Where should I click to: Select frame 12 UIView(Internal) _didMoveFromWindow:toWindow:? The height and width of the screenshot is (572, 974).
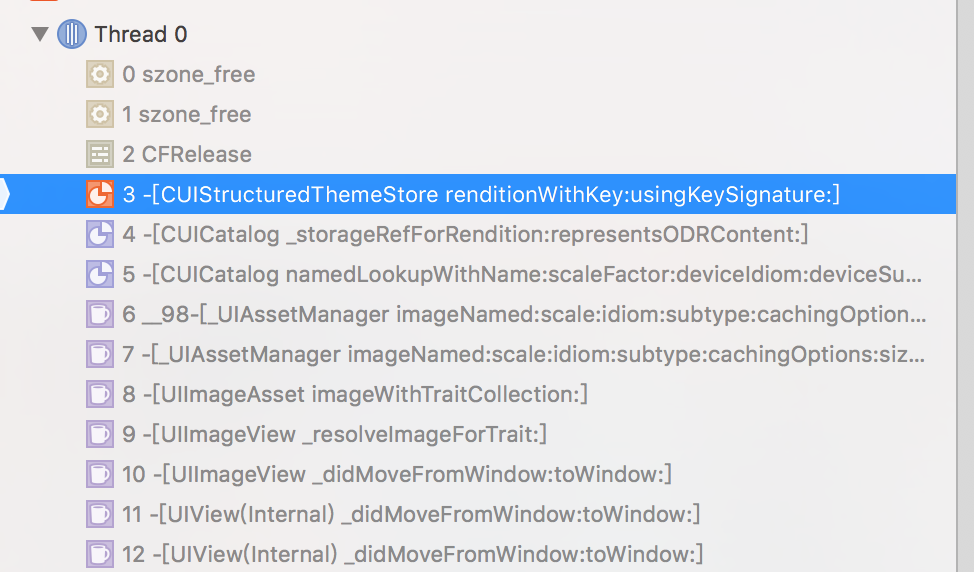coord(478,553)
